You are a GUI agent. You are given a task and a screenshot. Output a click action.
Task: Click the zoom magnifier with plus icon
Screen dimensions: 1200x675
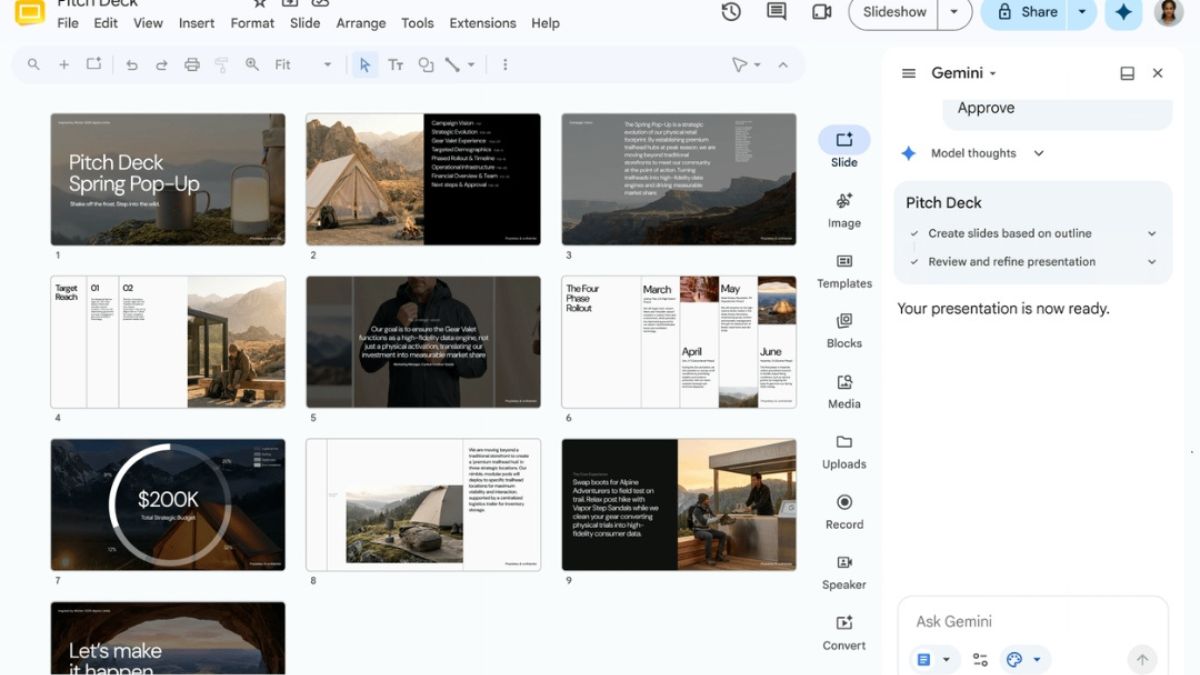pyautogui.click(x=252, y=64)
